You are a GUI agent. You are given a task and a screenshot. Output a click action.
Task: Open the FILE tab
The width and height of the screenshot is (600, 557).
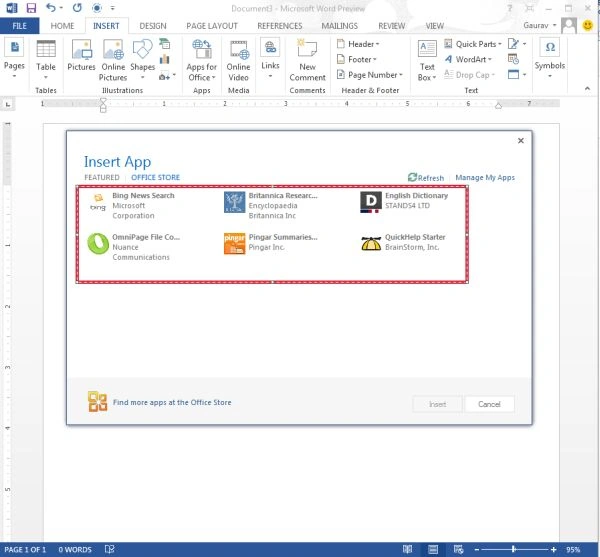click(20, 26)
